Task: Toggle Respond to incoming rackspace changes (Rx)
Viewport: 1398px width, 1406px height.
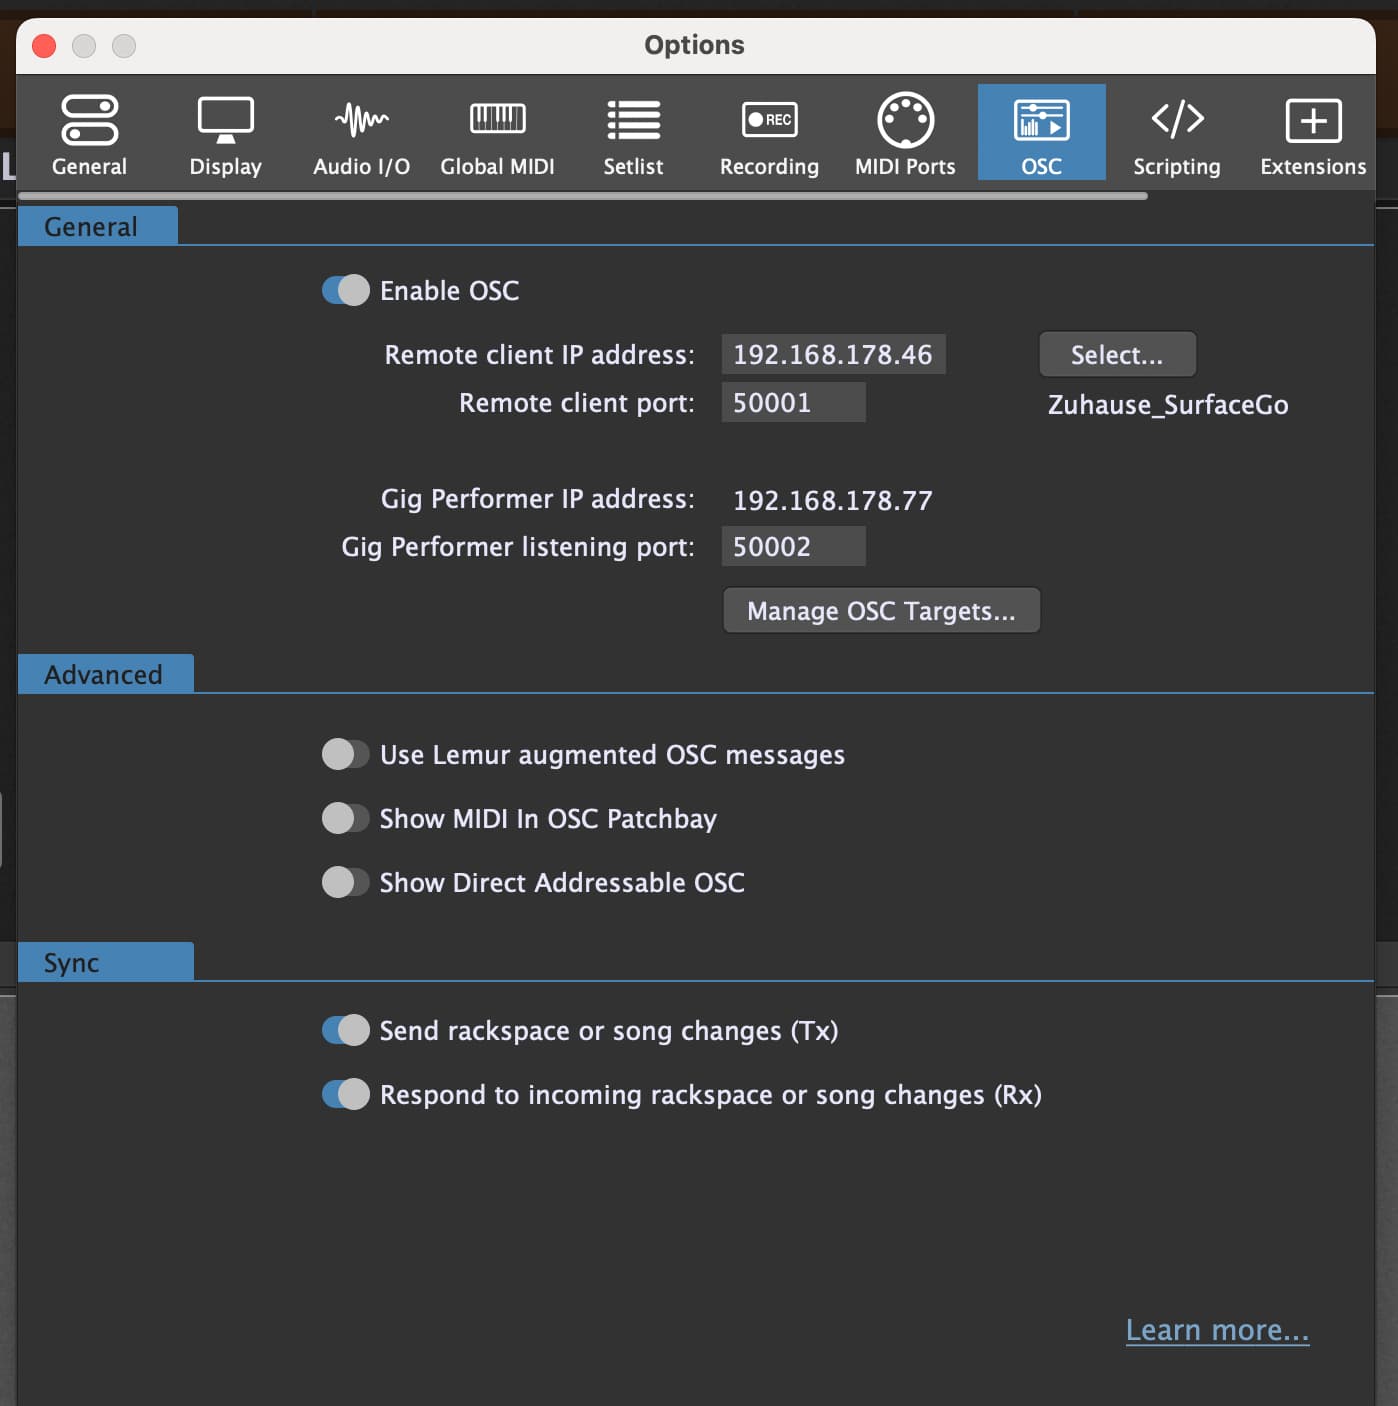Action: pyautogui.click(x=346, y=1095)
